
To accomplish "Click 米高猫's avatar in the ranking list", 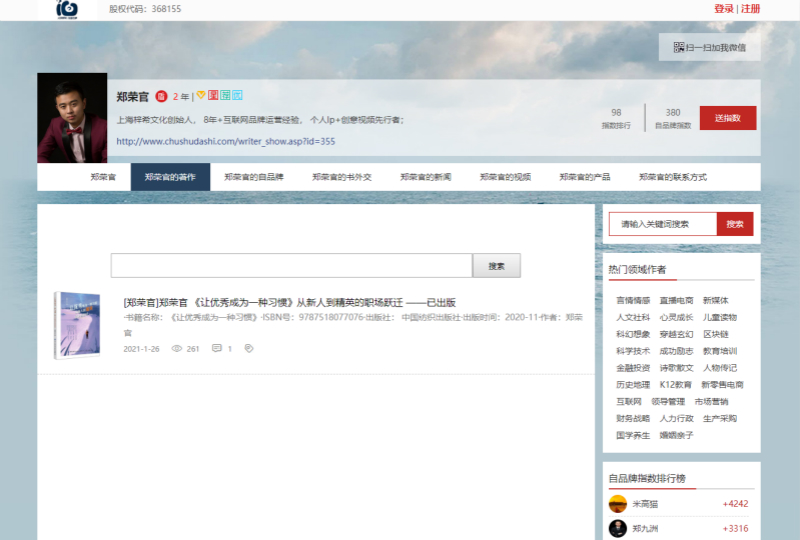I will coord(618,503).
